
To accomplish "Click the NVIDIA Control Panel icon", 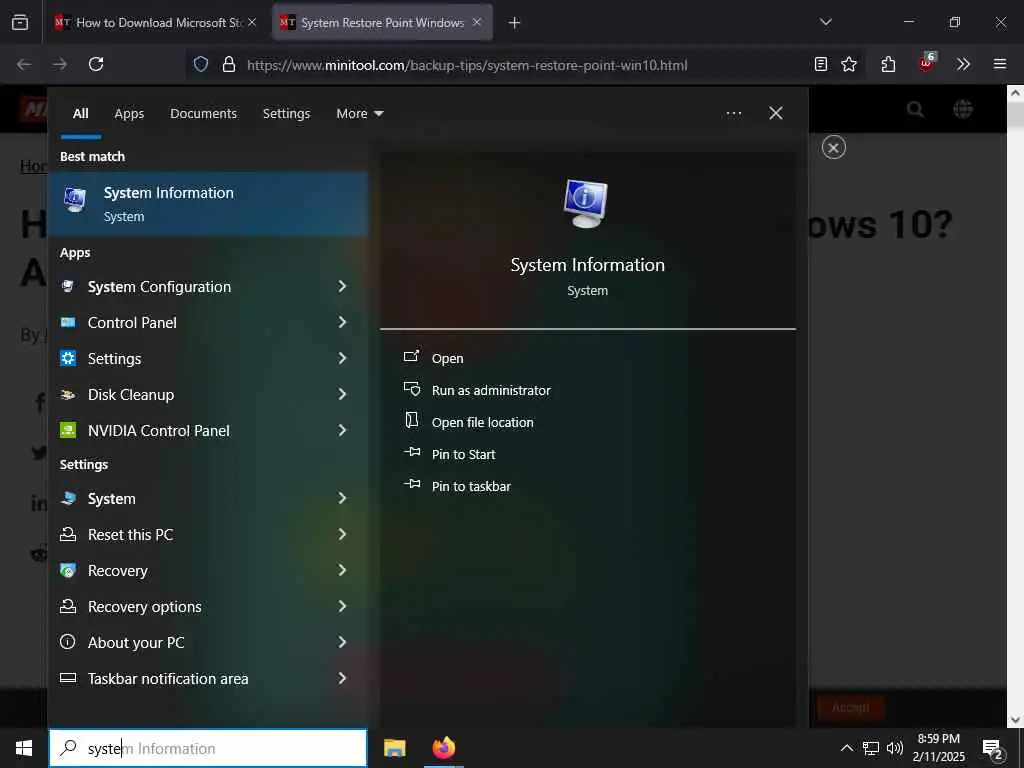I will click(67, 430).
